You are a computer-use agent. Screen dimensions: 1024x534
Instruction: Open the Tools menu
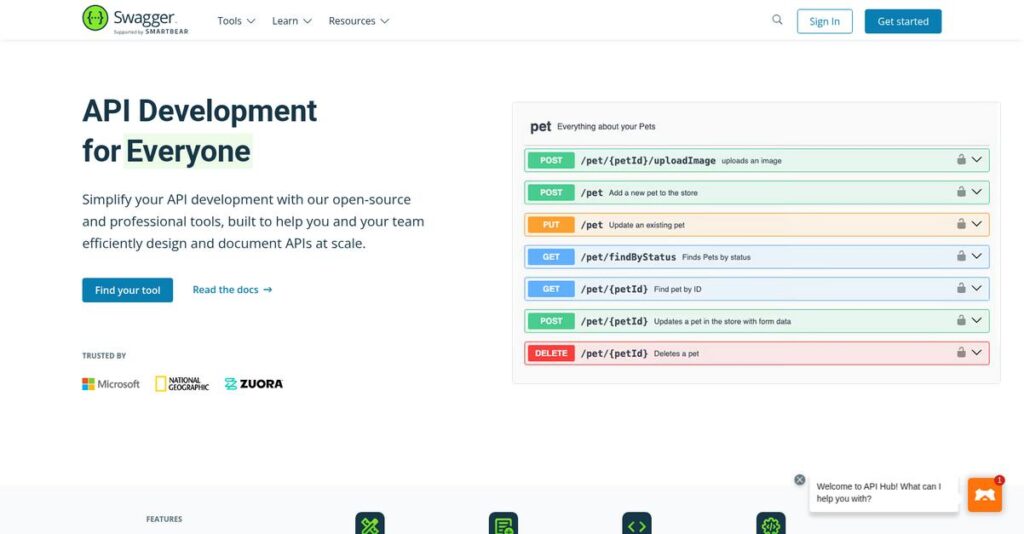pos(236,21)
